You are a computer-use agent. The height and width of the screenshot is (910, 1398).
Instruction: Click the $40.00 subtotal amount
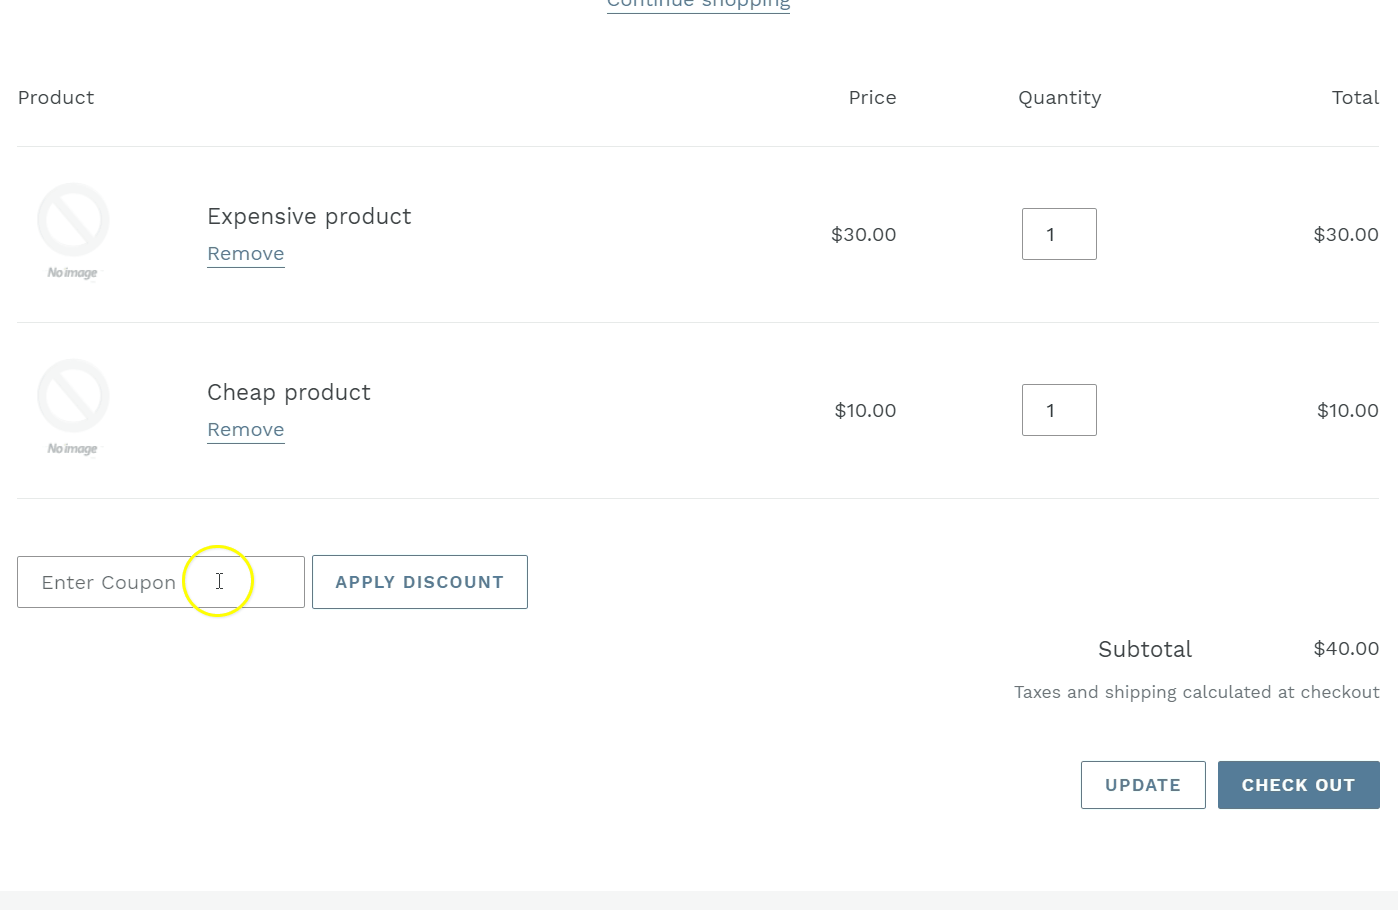coord(1345,649)
